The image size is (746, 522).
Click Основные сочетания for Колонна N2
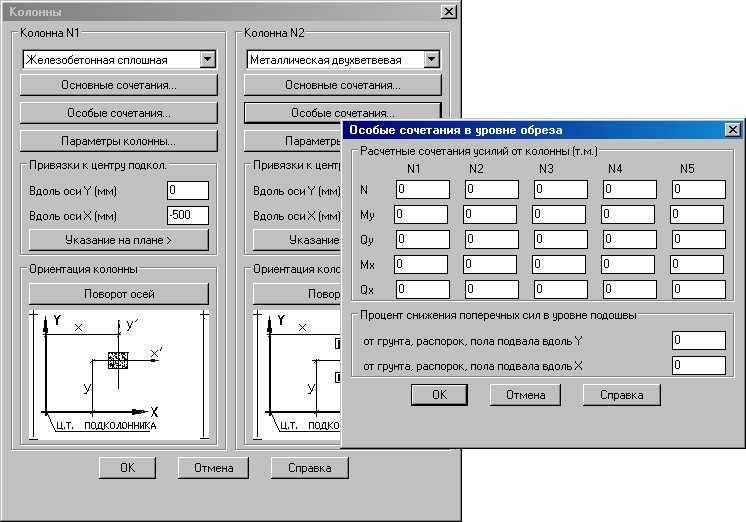pos(343,85)
